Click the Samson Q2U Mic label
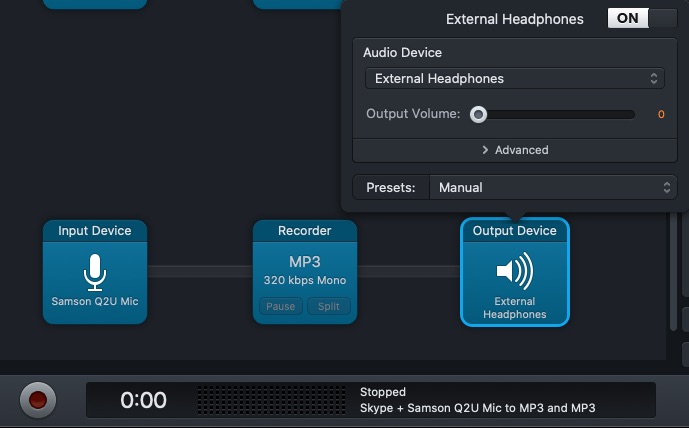Screen dimensions: 689x428 point(95,301)
